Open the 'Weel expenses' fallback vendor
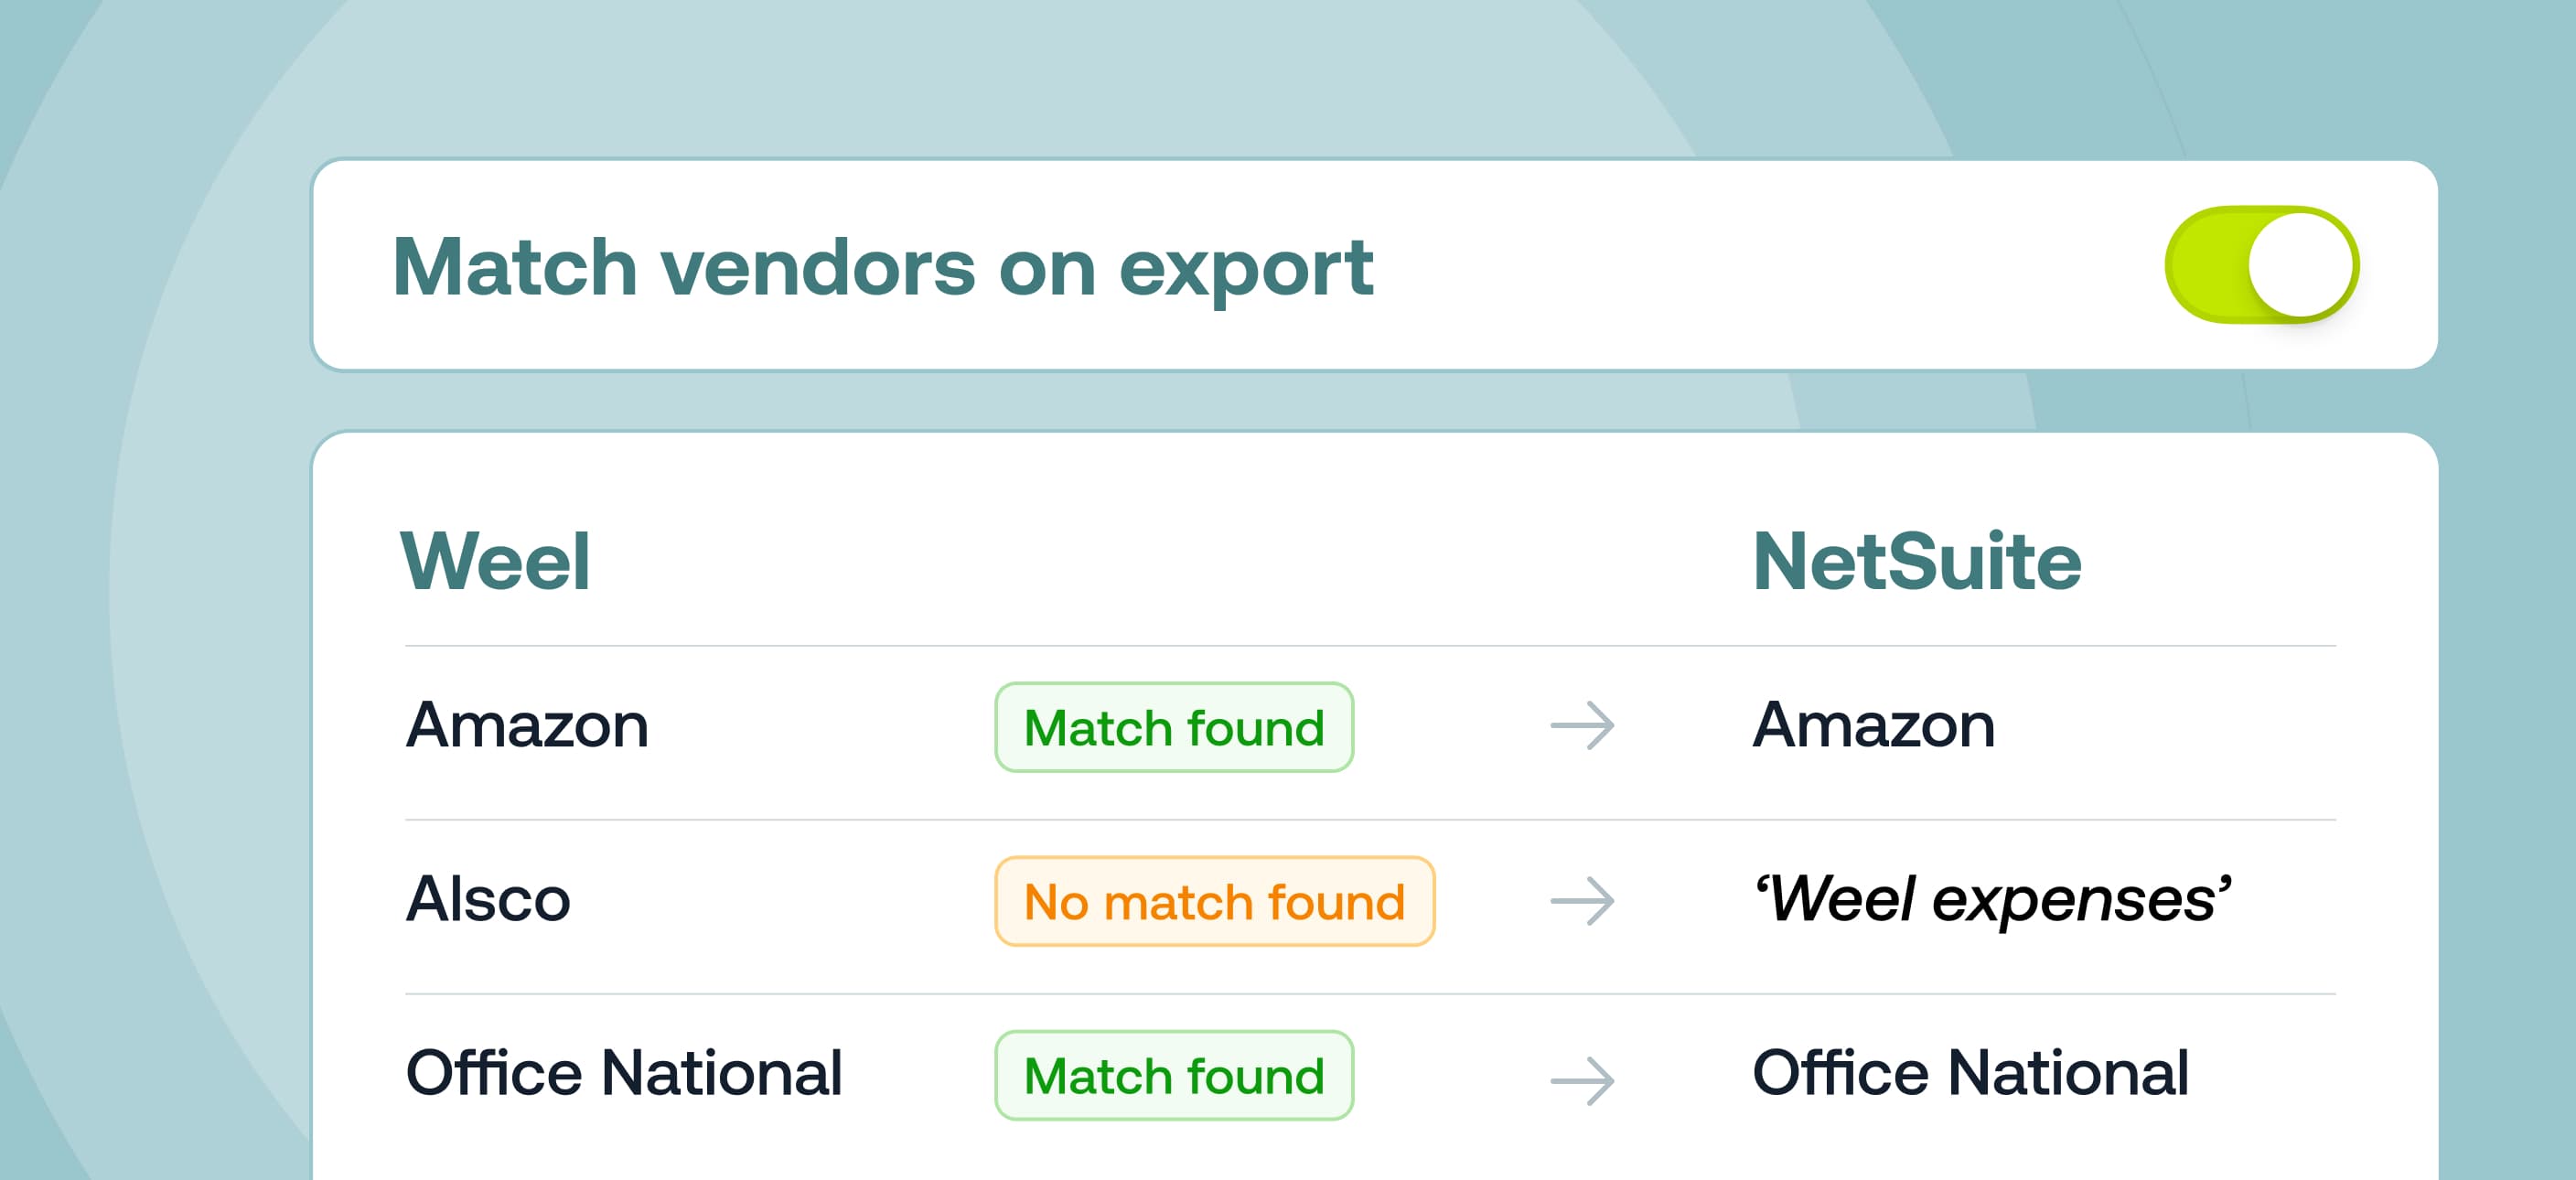This screenshot has width=2576, height=1180. pos(1992,898)
